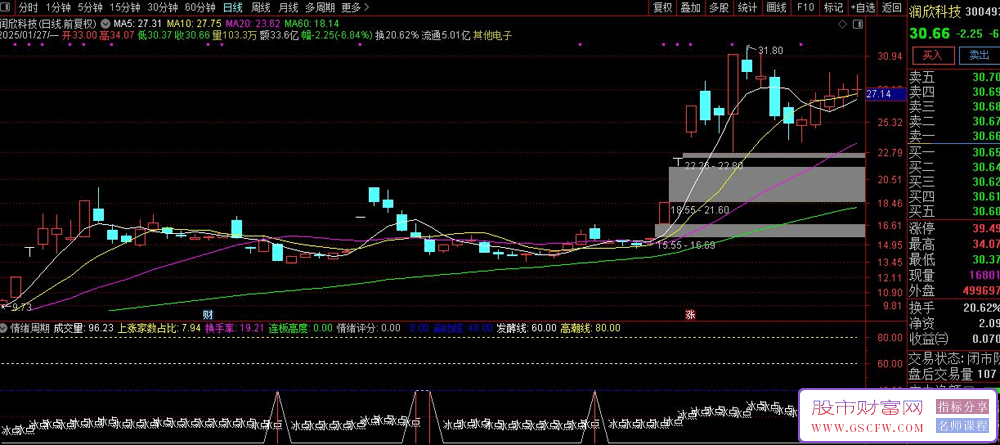Click the 9.73 low price marker
The width and height of the screenshot is (1000, 445).
pos(21,308)
